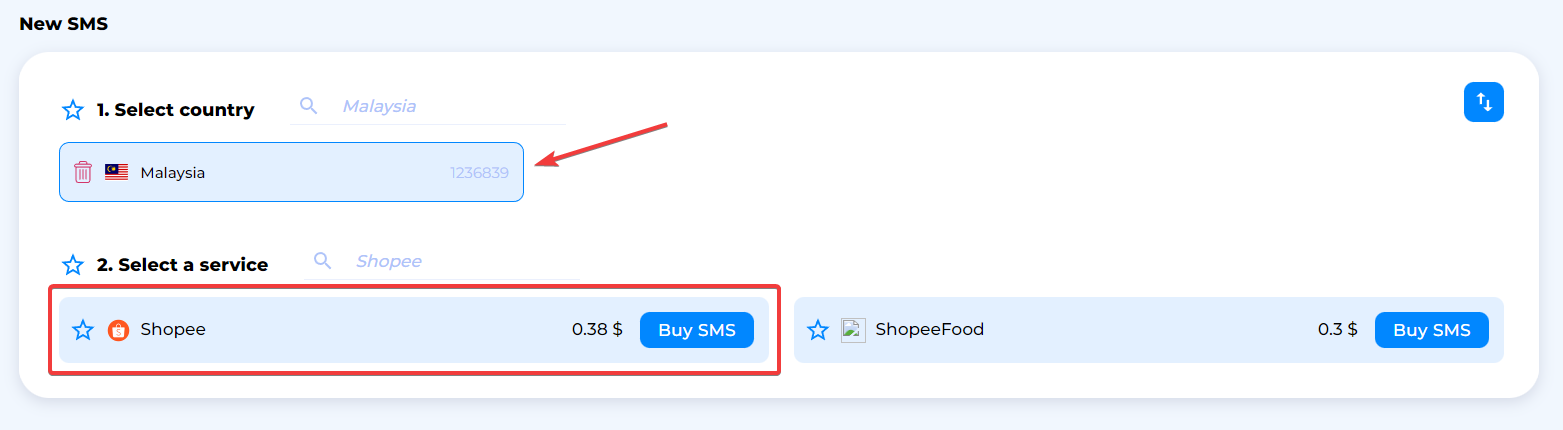Focus the Malaysia country search field

click(x=428, y=105)
